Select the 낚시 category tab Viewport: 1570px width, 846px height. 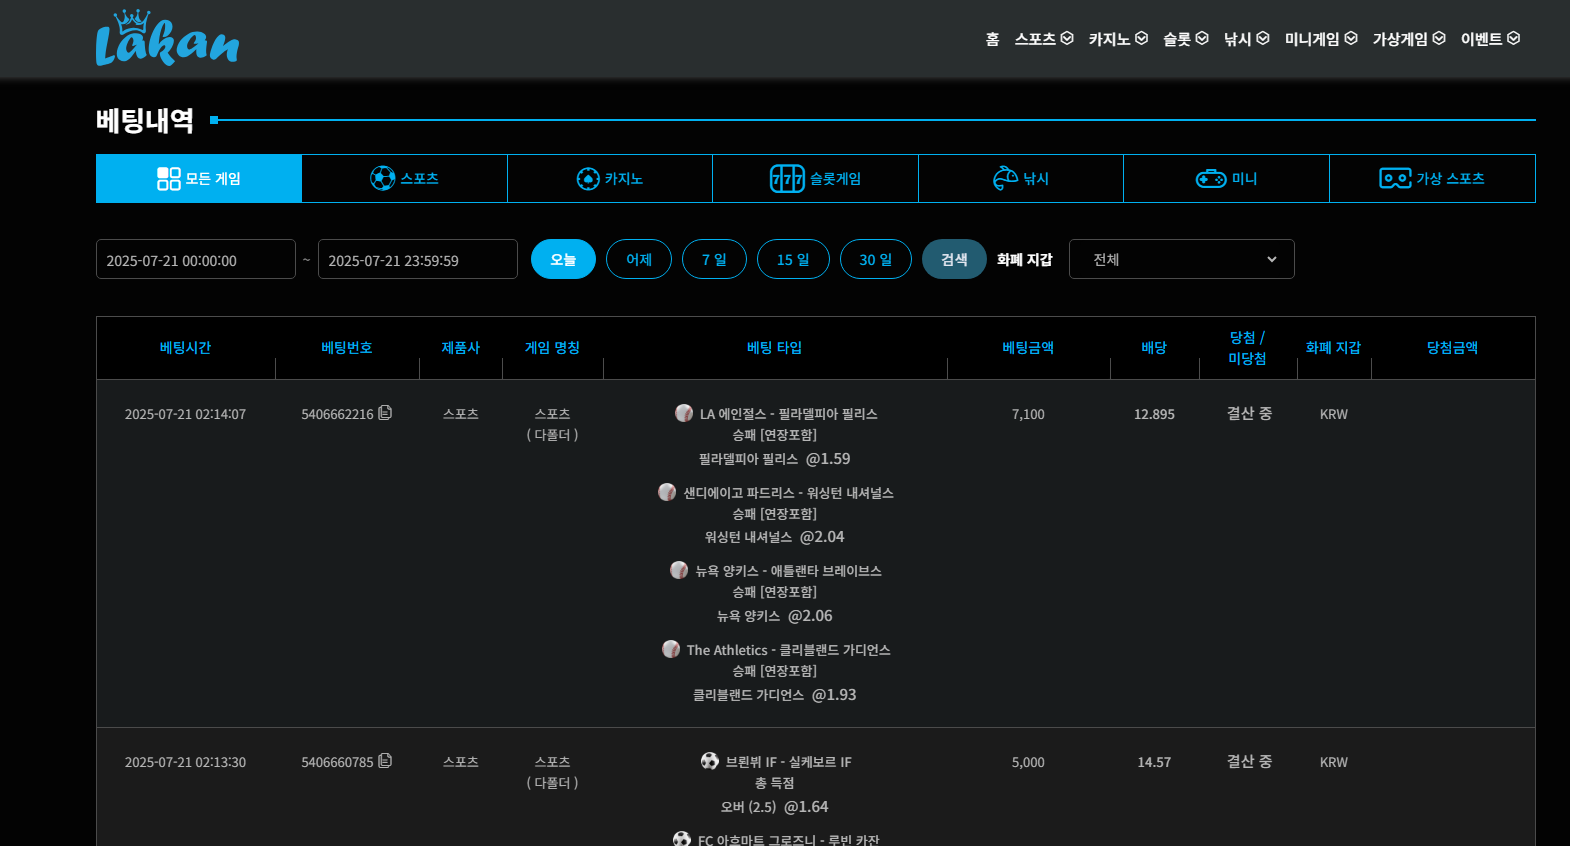pos(1020,179)
